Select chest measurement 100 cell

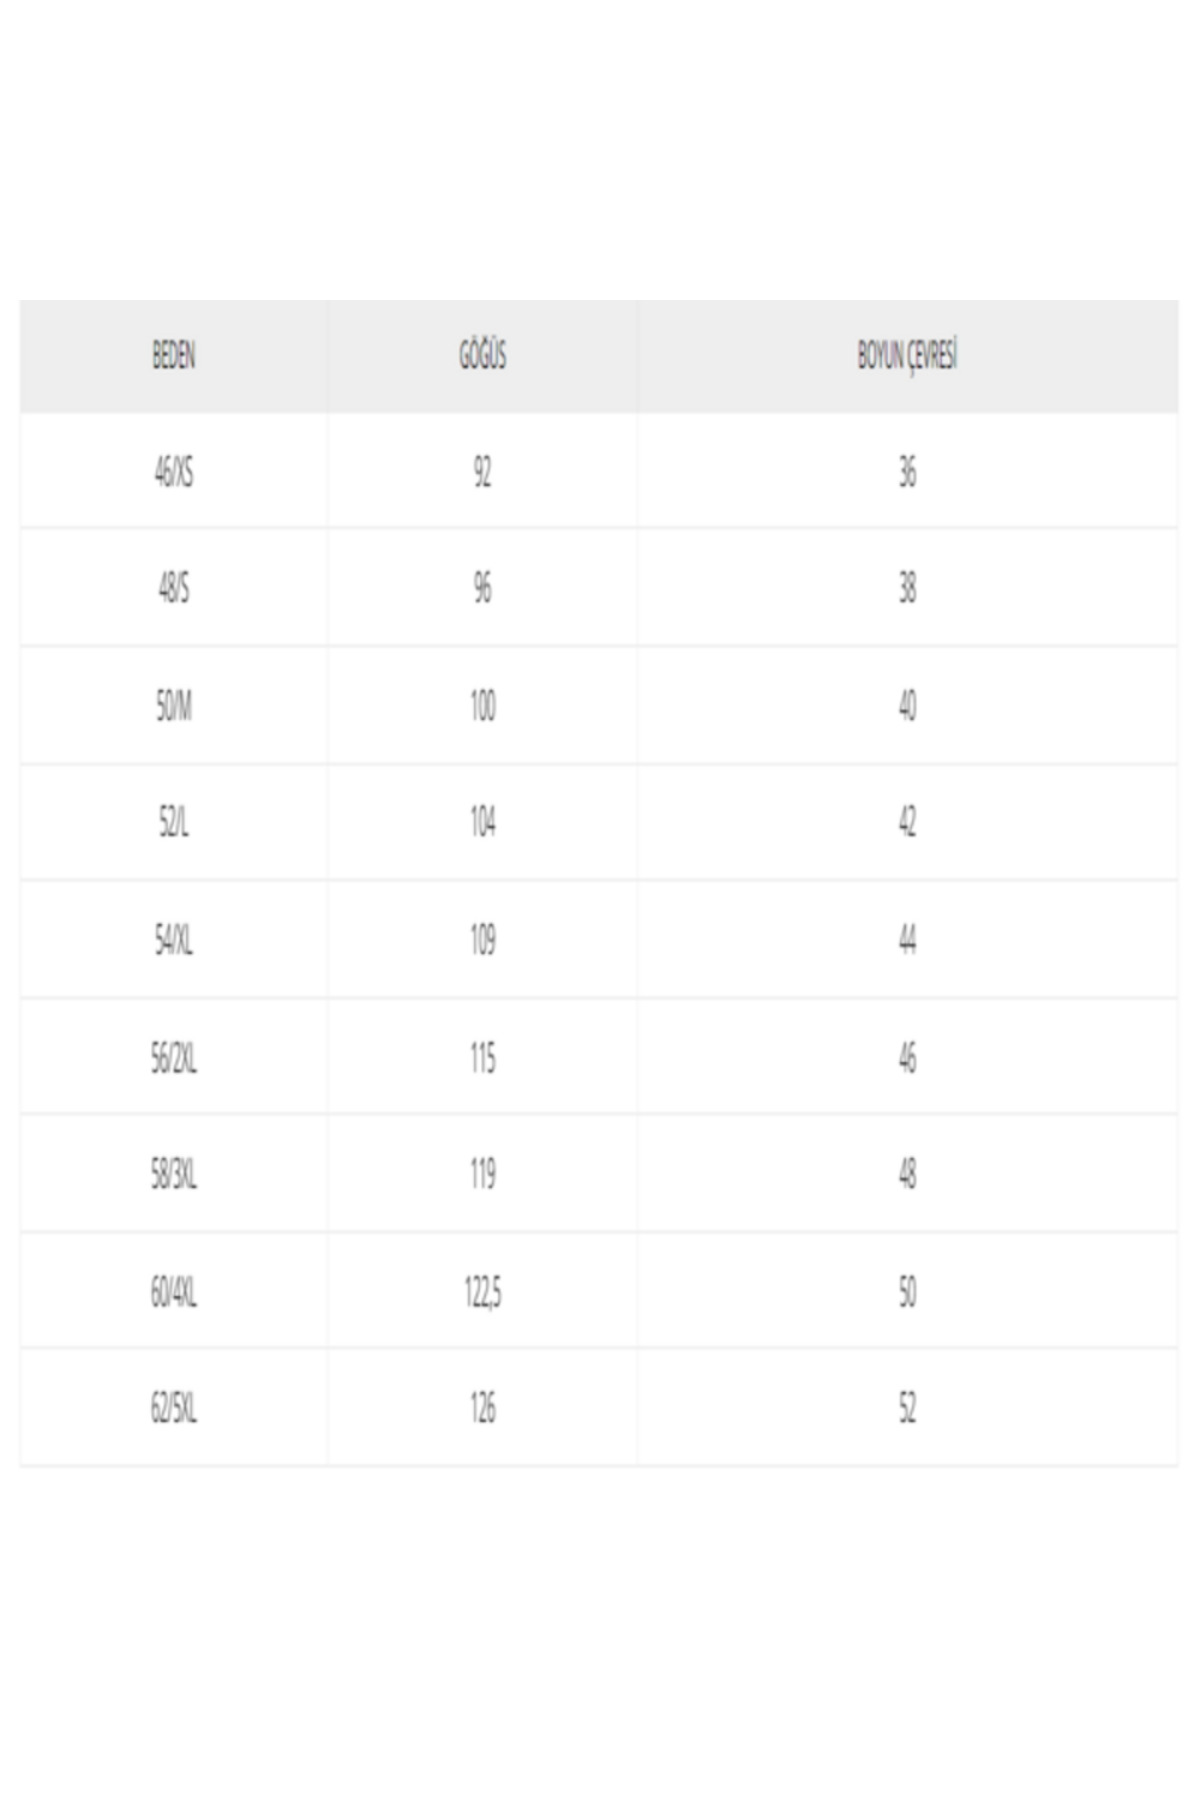483,706
